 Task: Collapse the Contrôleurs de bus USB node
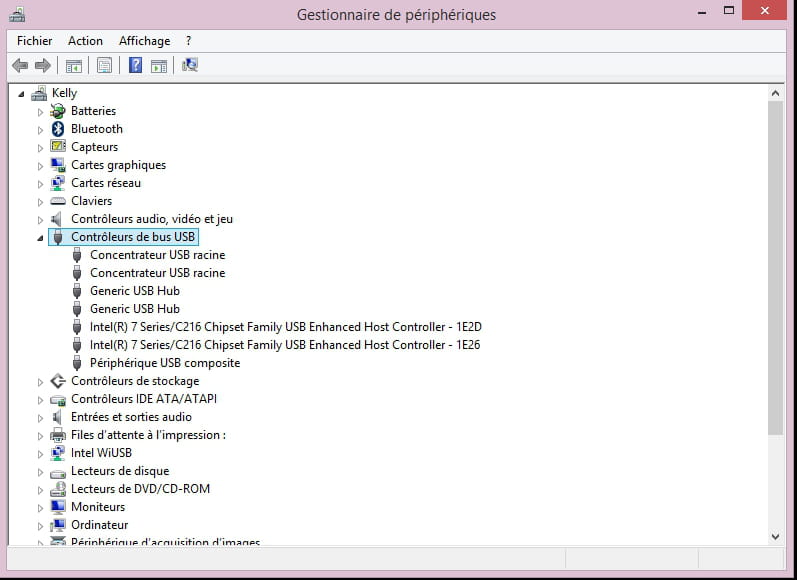point(40,238)
